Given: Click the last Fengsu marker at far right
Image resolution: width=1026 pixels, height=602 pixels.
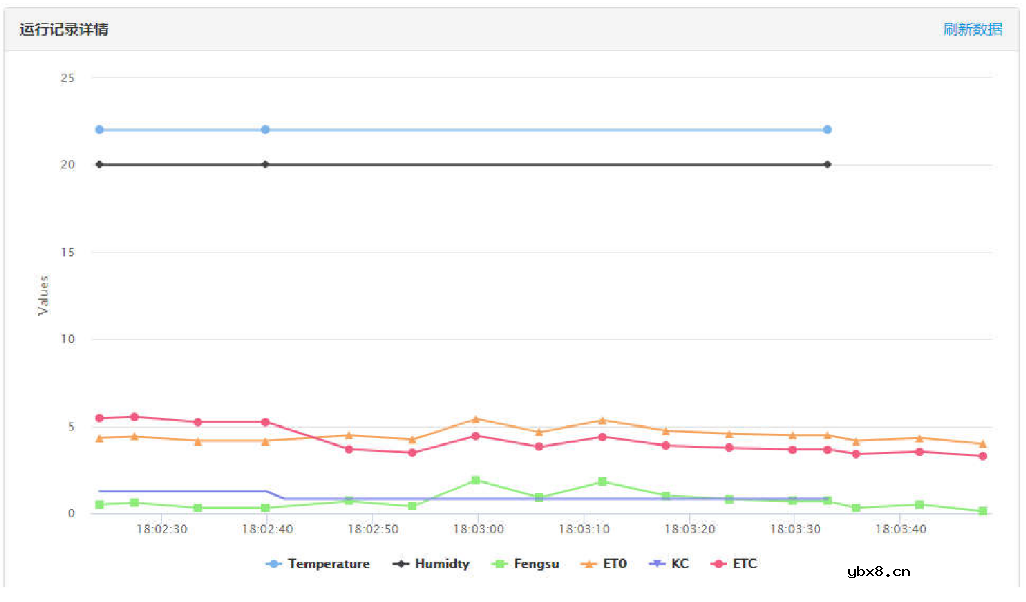Looking at the screenshot, I should tap(983, 511).
